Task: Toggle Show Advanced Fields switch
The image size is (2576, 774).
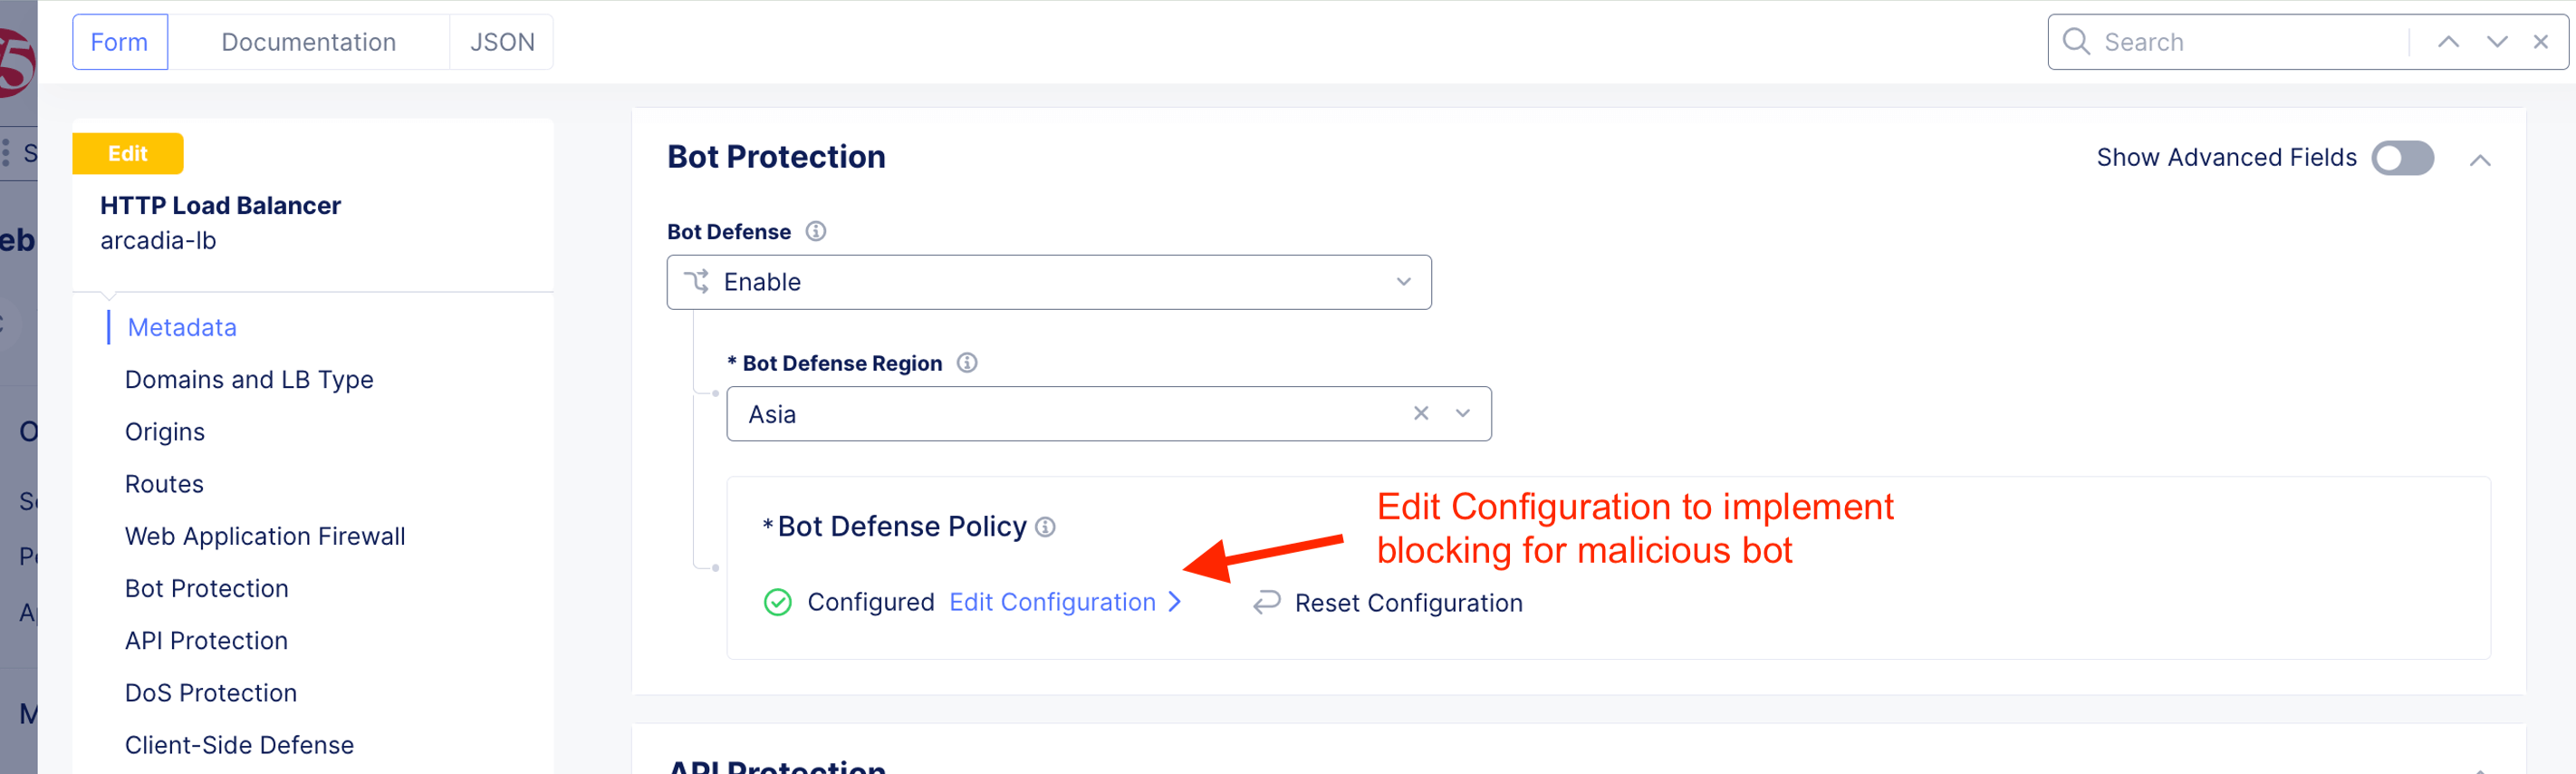Action: coord(2402,158)
